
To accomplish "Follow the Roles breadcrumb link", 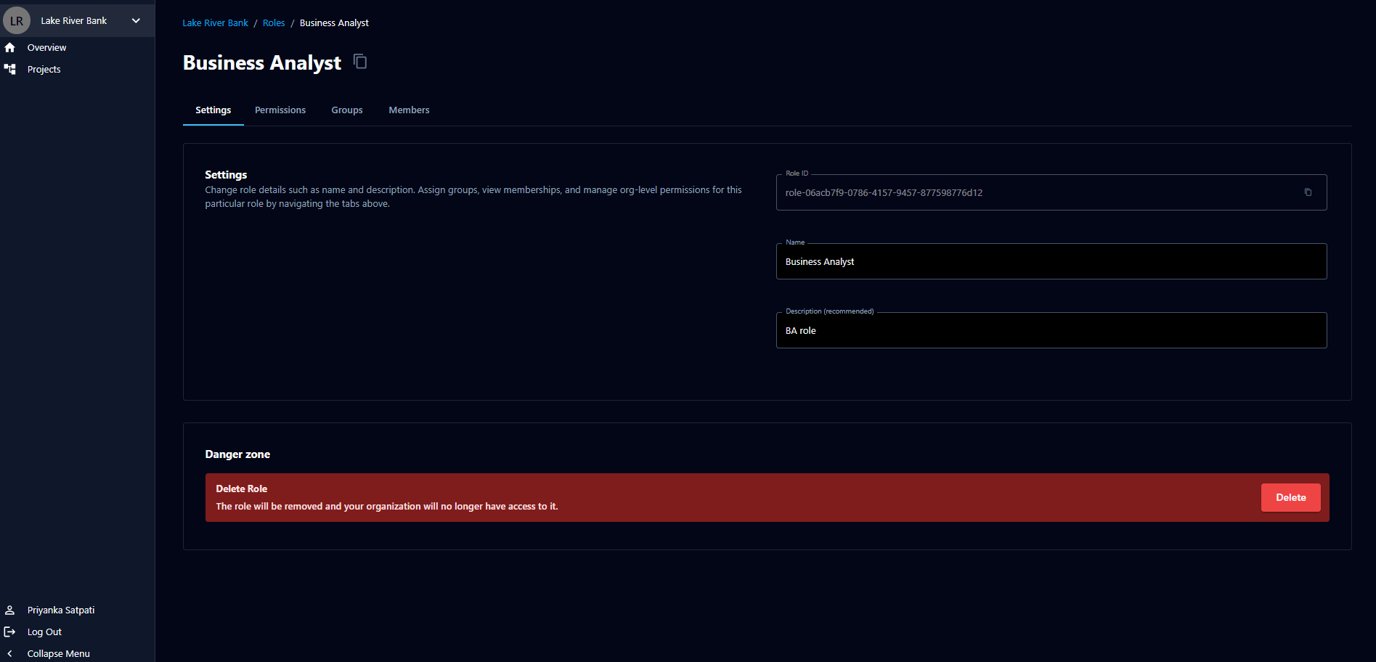I will click(x=274, y=22).
